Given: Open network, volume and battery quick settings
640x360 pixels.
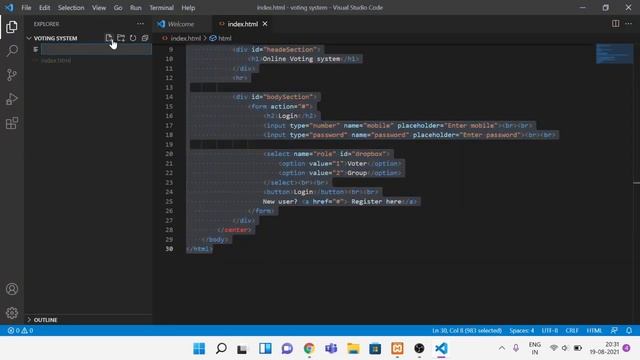Looking at the screenshot, I should point(565,348).
